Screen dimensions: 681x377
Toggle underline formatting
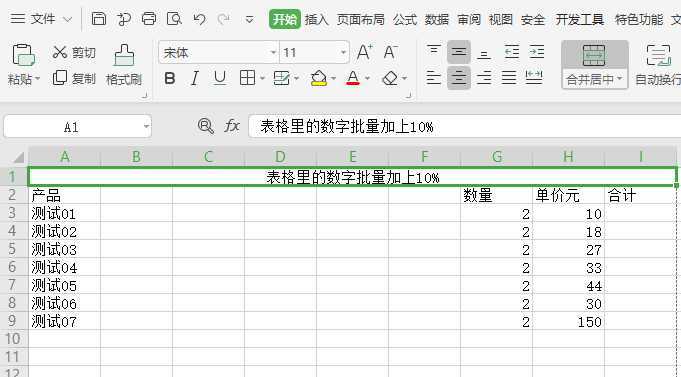(x=220, y=78)
